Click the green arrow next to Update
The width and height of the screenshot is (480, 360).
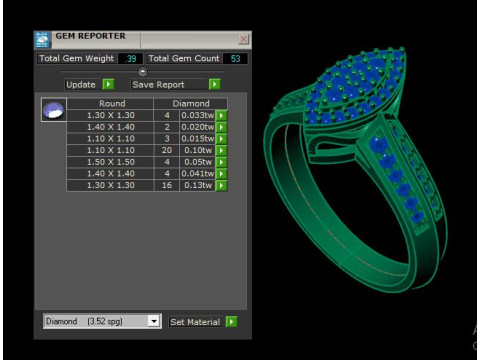pyautogui.click(x=108, y=84)
